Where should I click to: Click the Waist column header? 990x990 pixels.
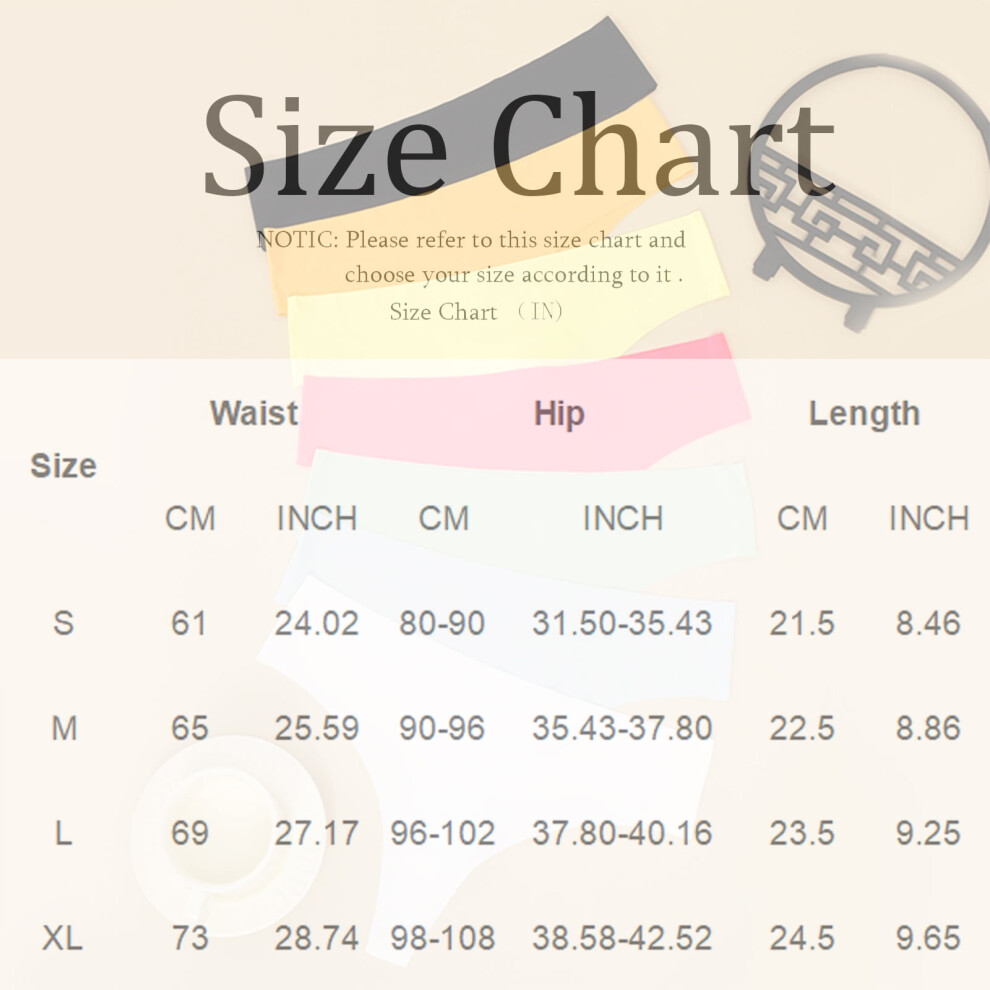(x=254, y=414)
